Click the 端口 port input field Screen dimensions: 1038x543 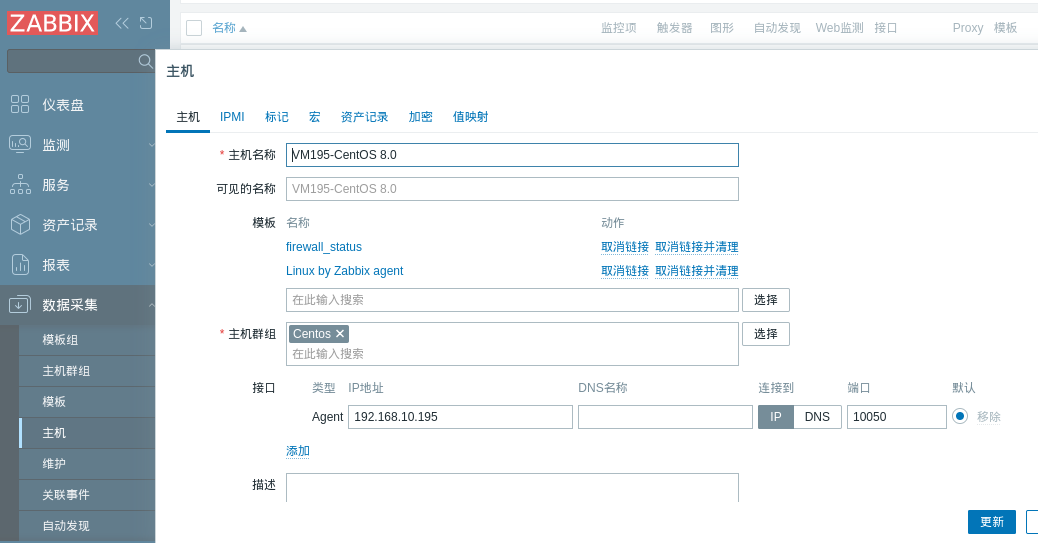click(896, 417)
